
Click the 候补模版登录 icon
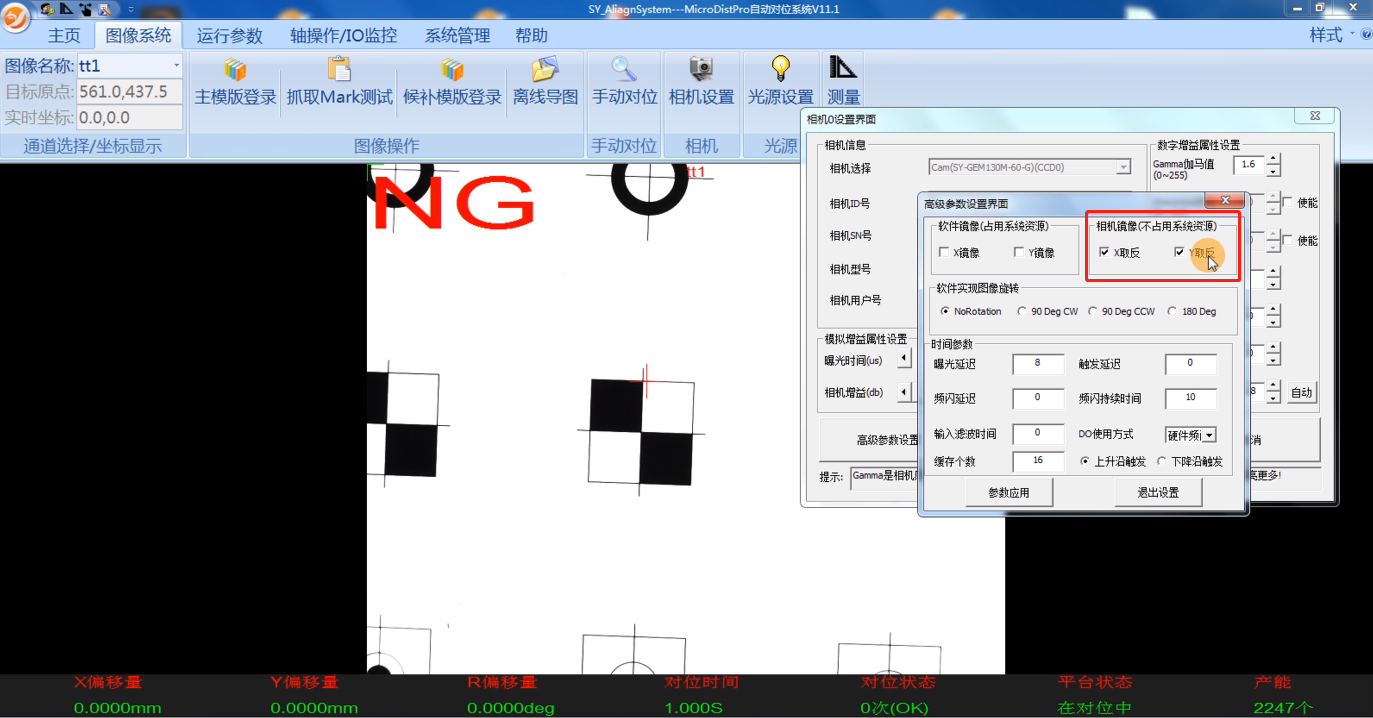(452, 71)
